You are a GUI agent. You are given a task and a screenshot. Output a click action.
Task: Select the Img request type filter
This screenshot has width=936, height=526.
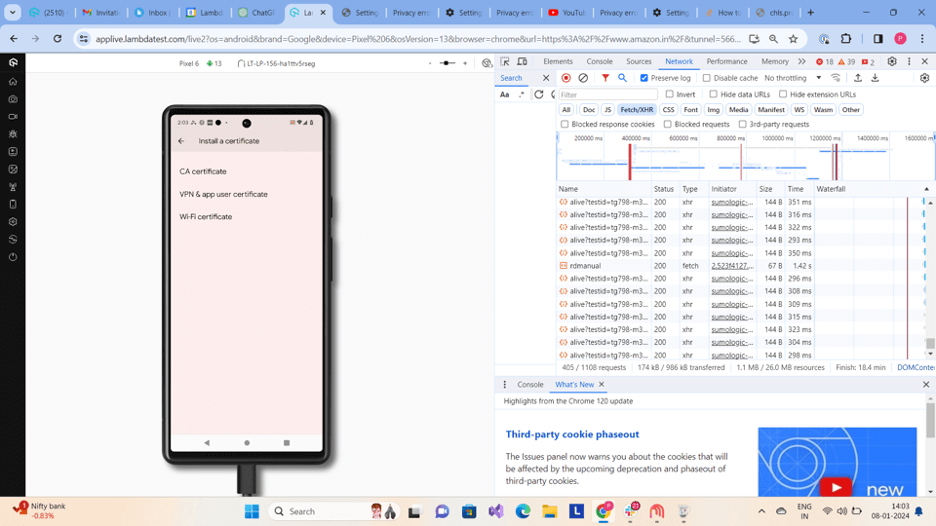pos(713,110)
